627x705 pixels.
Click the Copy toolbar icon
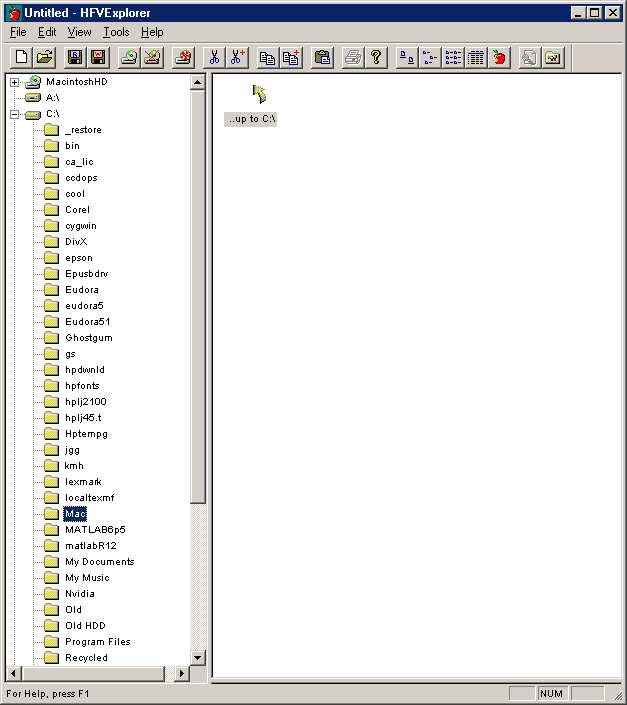[x=267, y=58]
